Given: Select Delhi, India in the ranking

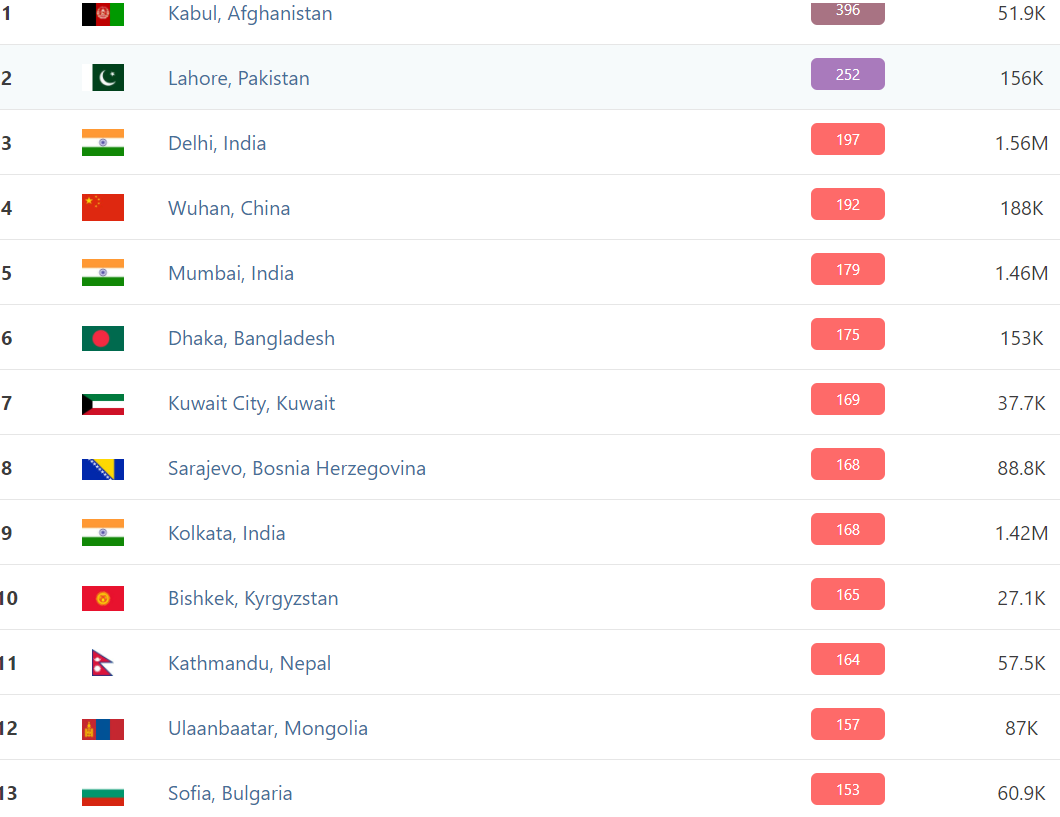Looking at the screenshot, I should 217,143.
